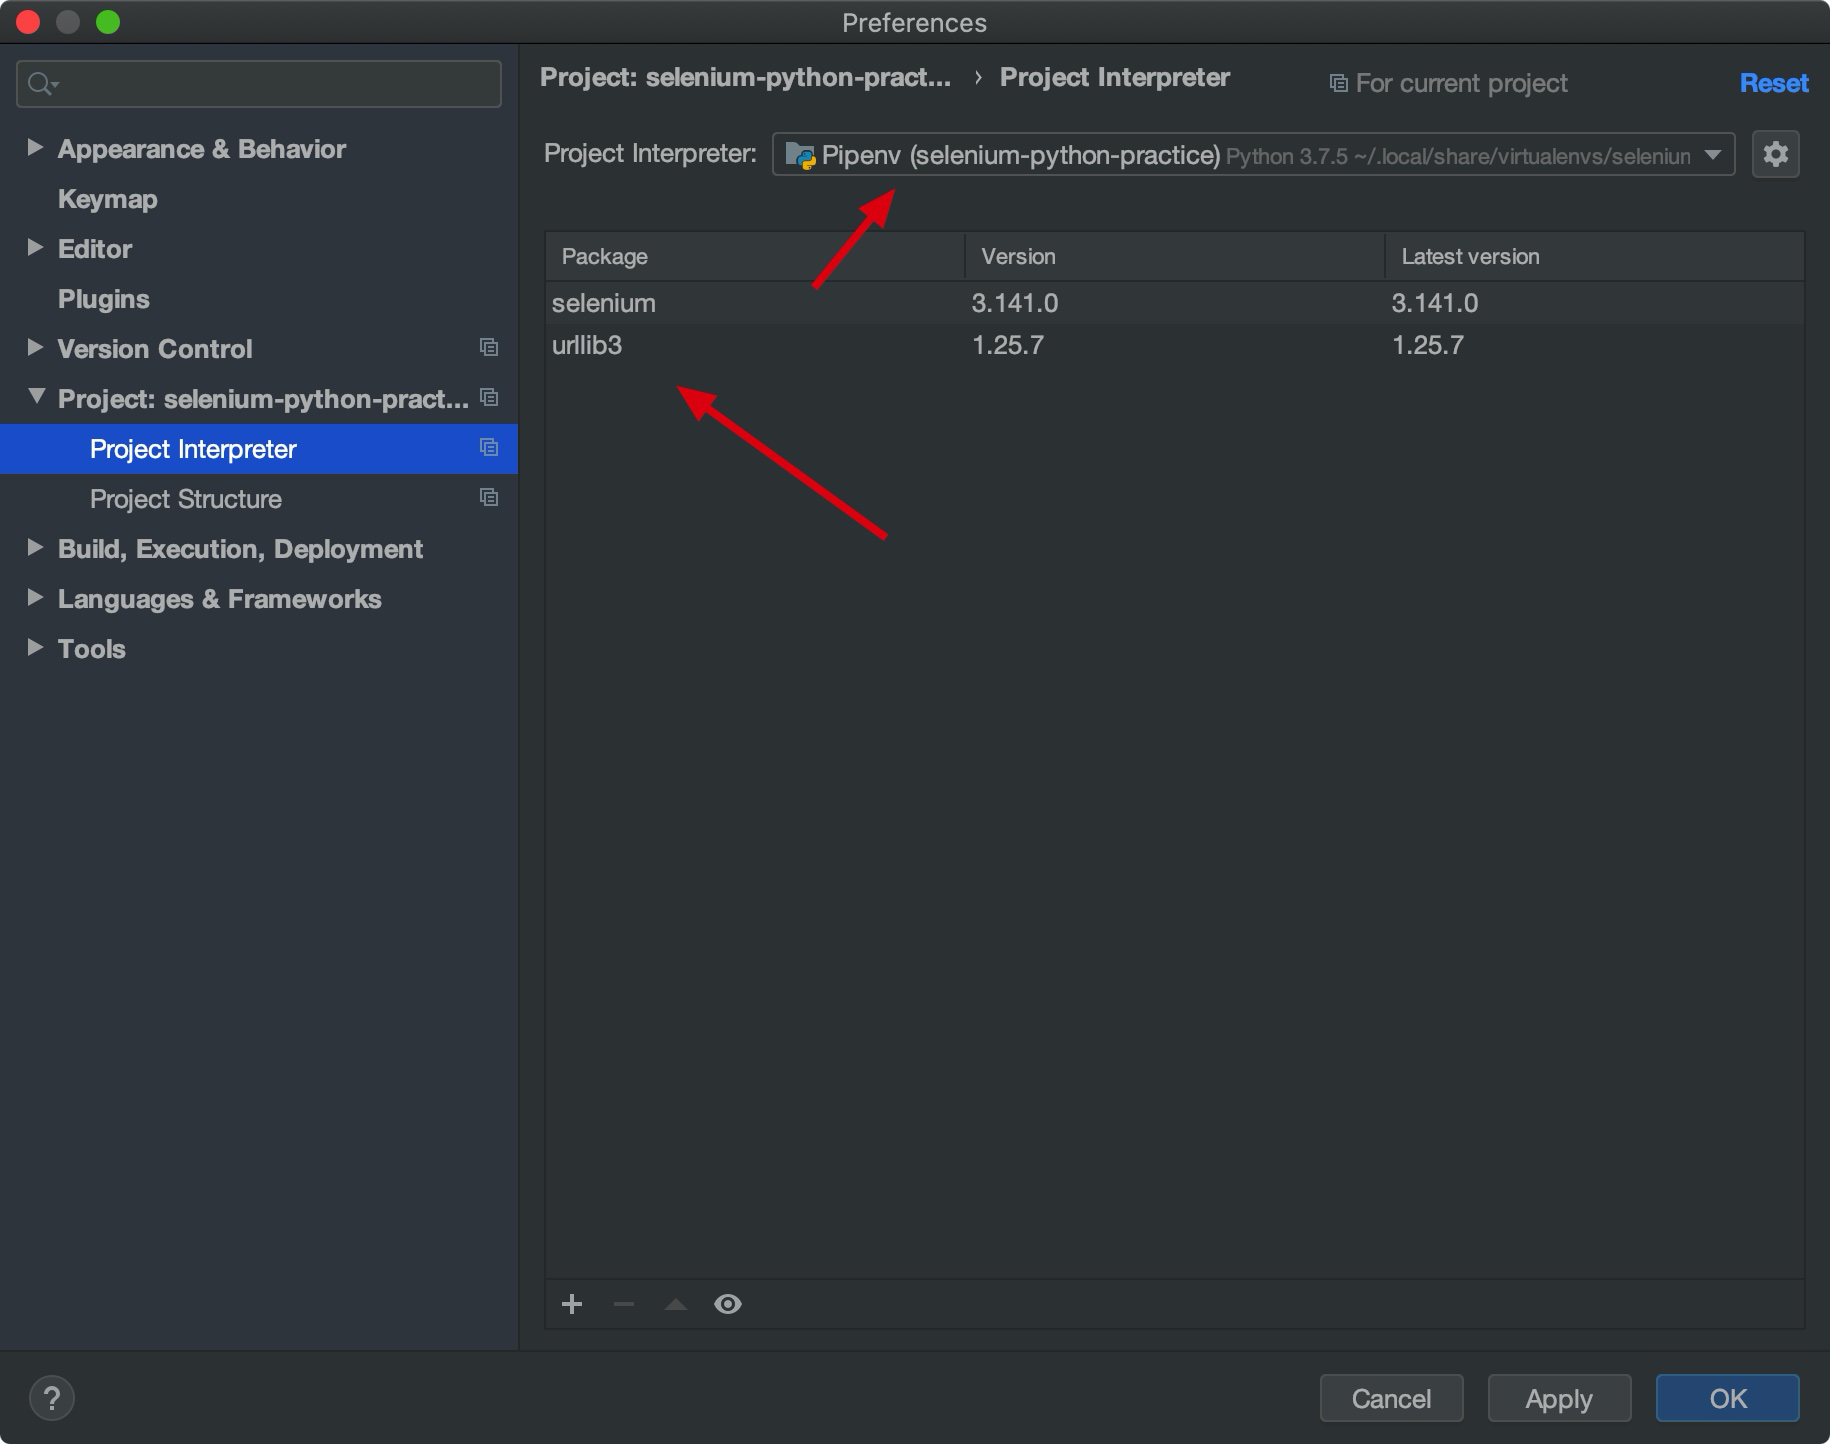1830x1444 pixels.
Task: Expand the Tools section
Action: point(35,648)
